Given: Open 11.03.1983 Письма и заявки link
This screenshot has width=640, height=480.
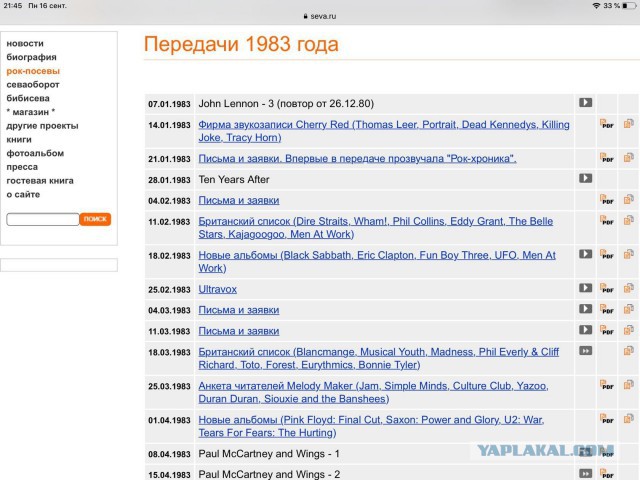Looking at the screenshot, I should tap(239, 331).
